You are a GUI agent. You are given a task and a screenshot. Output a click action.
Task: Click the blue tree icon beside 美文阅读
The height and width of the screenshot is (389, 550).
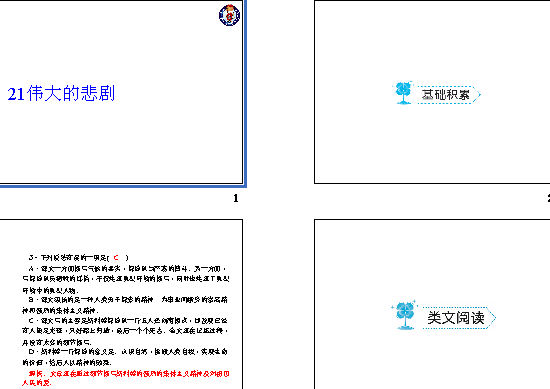pyautogui.click(x=405, y=315)
